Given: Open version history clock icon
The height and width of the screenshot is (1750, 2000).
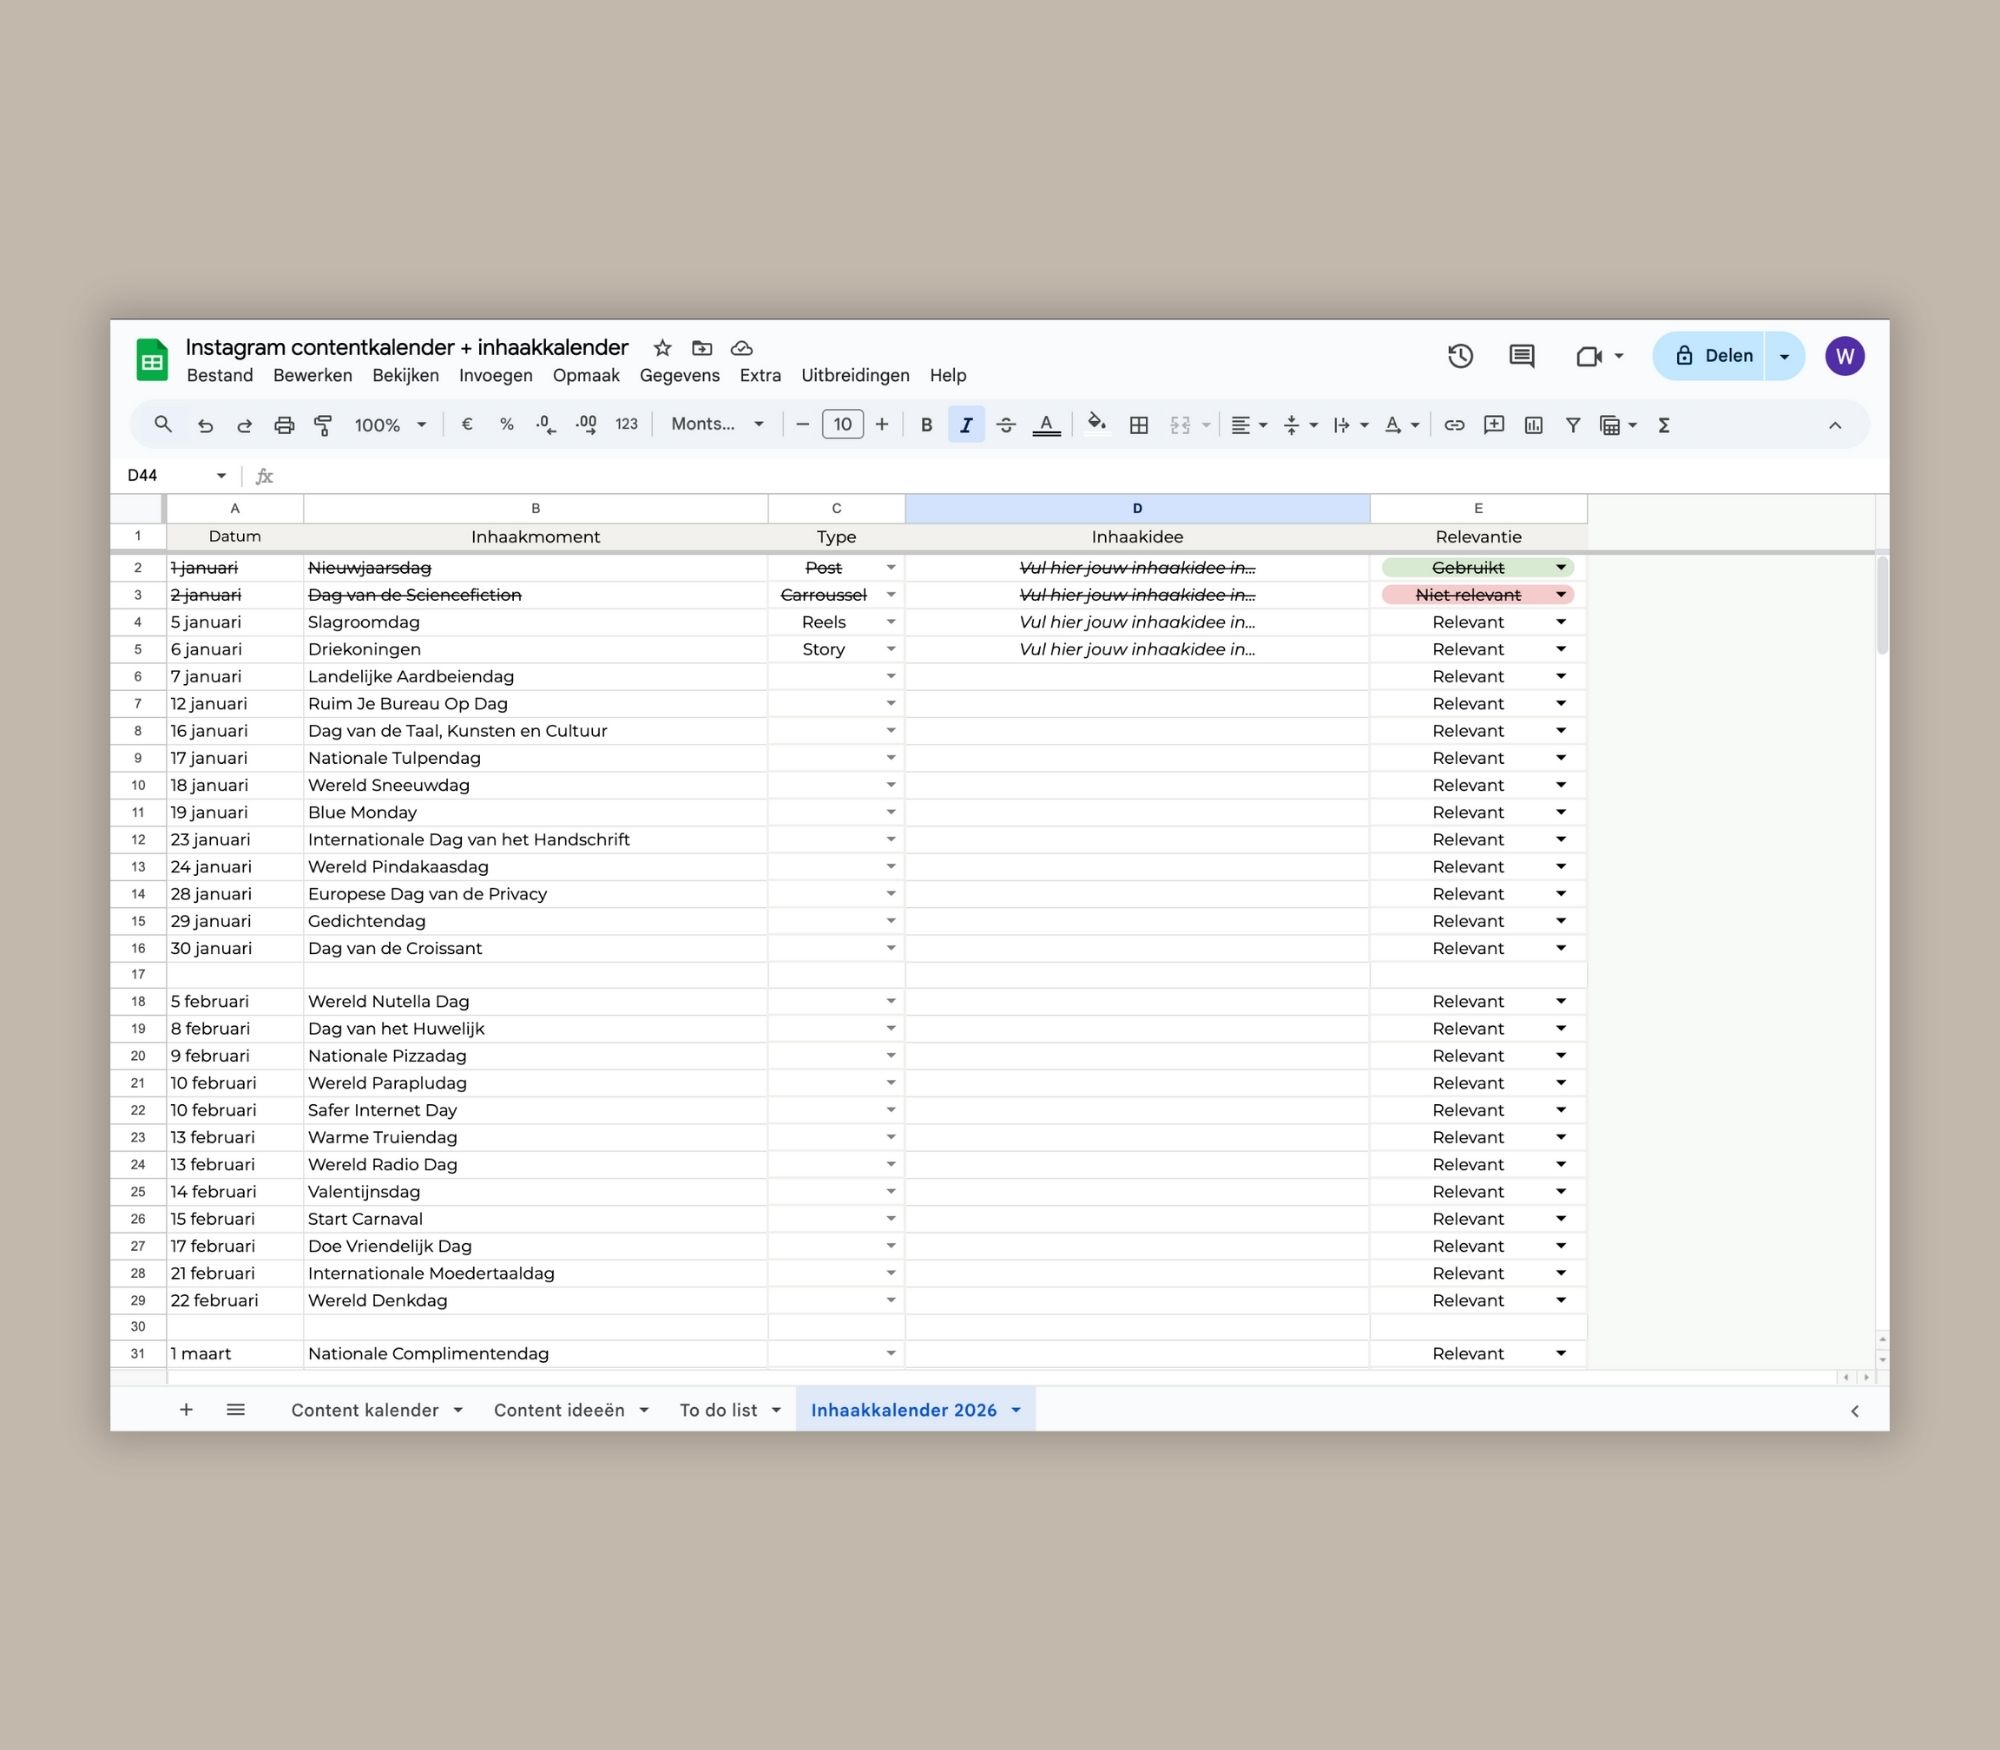Looking at the screenshot, I should 1460,356.
